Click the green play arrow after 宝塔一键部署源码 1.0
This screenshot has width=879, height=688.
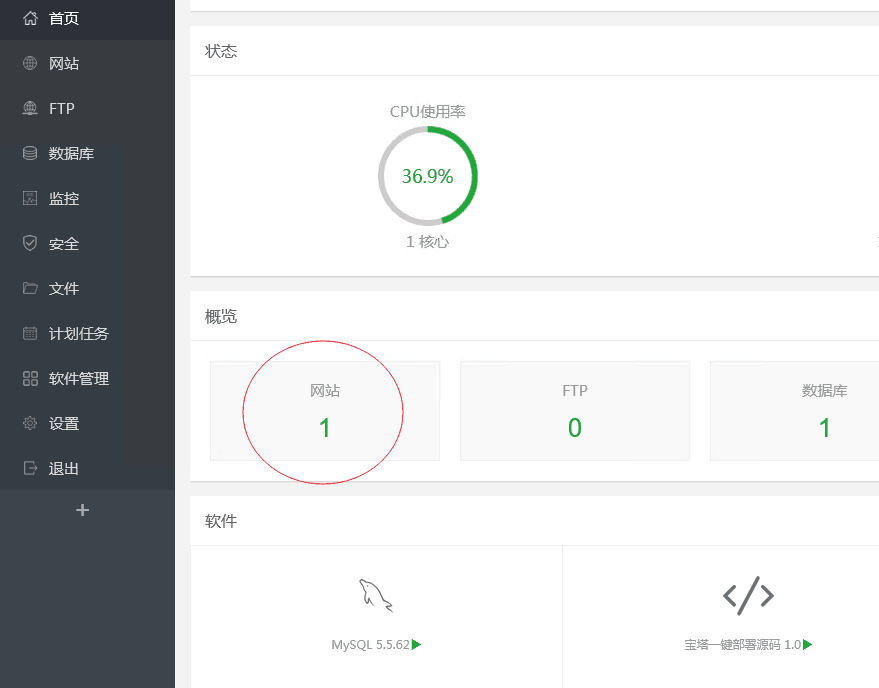[x=807, y=645]
